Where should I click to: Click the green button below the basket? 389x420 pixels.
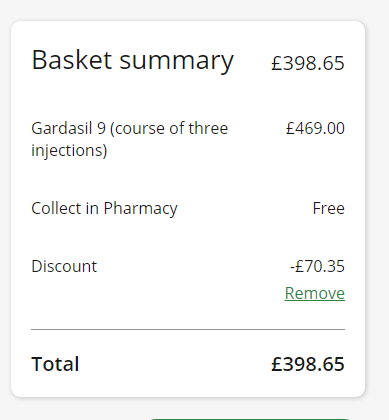point(250,419)
